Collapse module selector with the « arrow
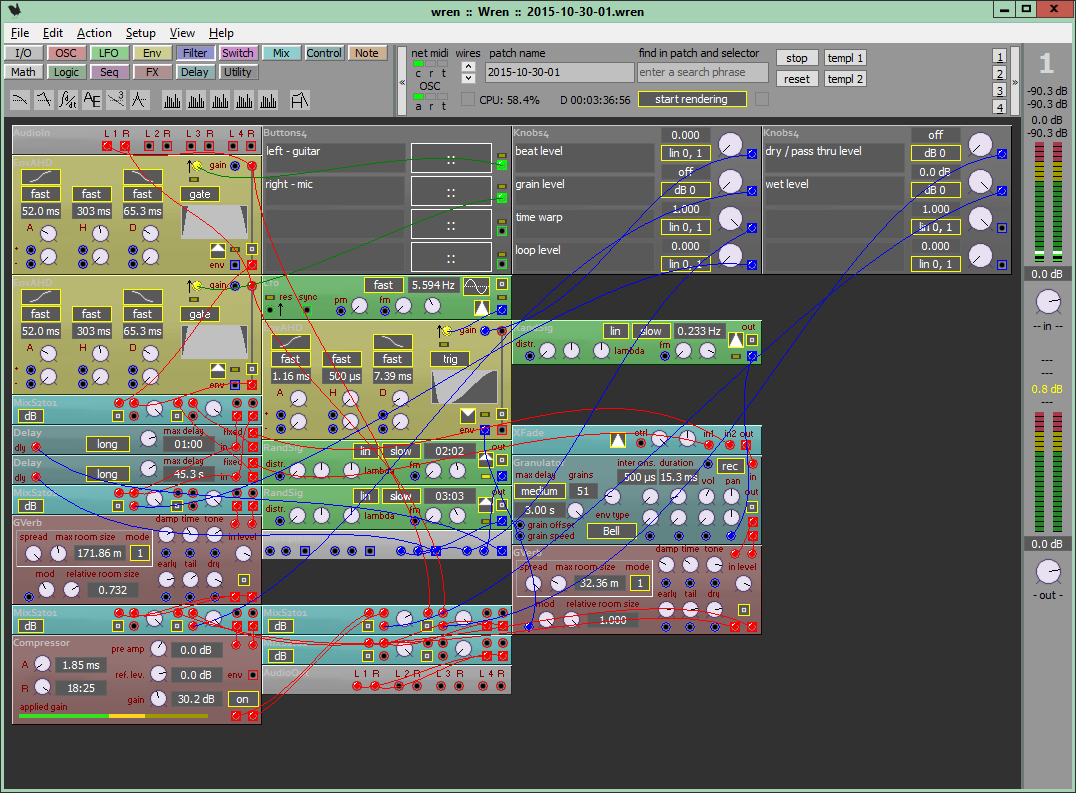 pos(402,82)
